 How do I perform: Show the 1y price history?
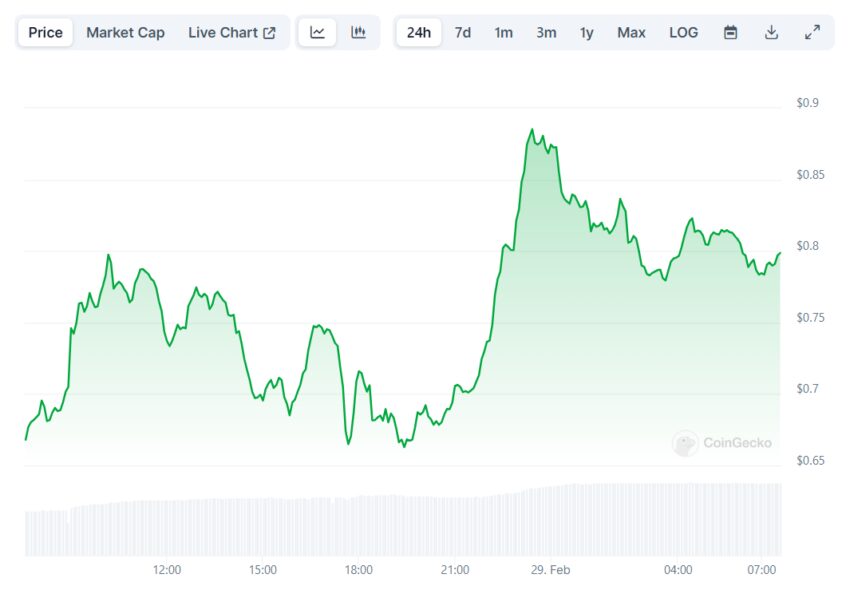pos(587,33)
